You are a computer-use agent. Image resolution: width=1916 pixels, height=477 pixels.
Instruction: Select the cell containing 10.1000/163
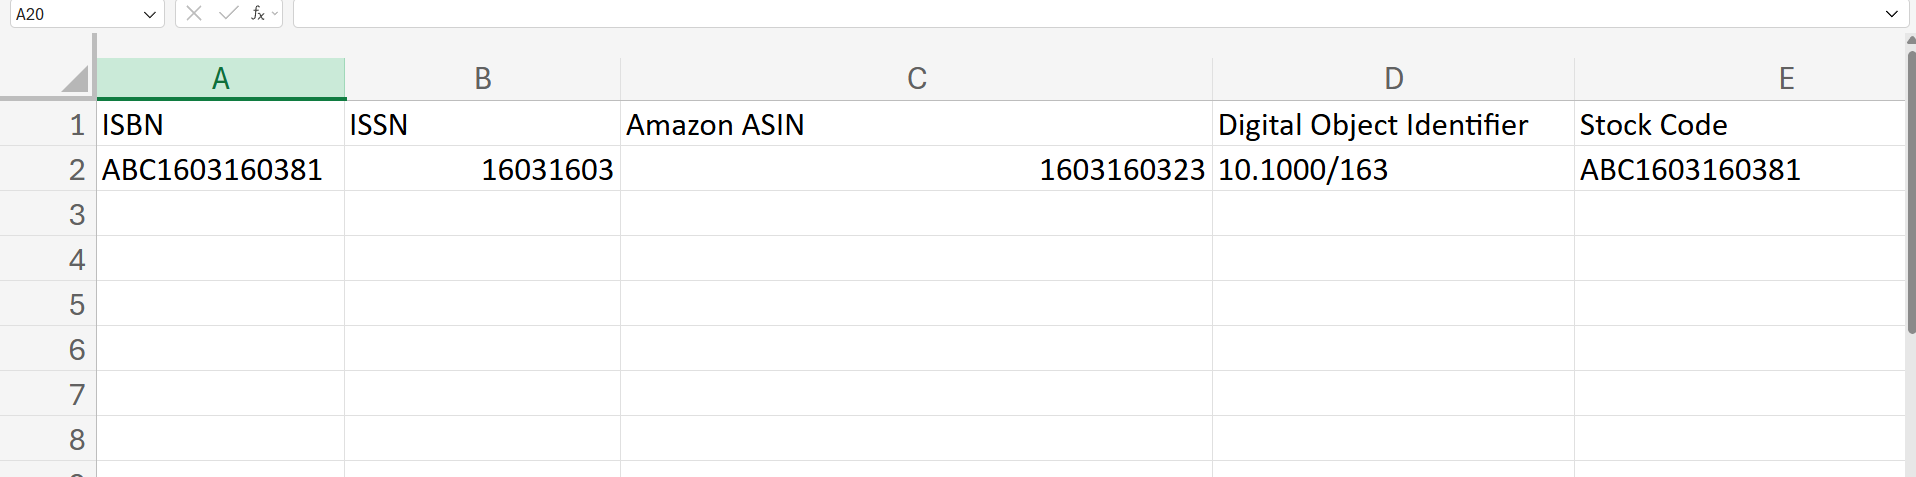tap(1393, 170)
